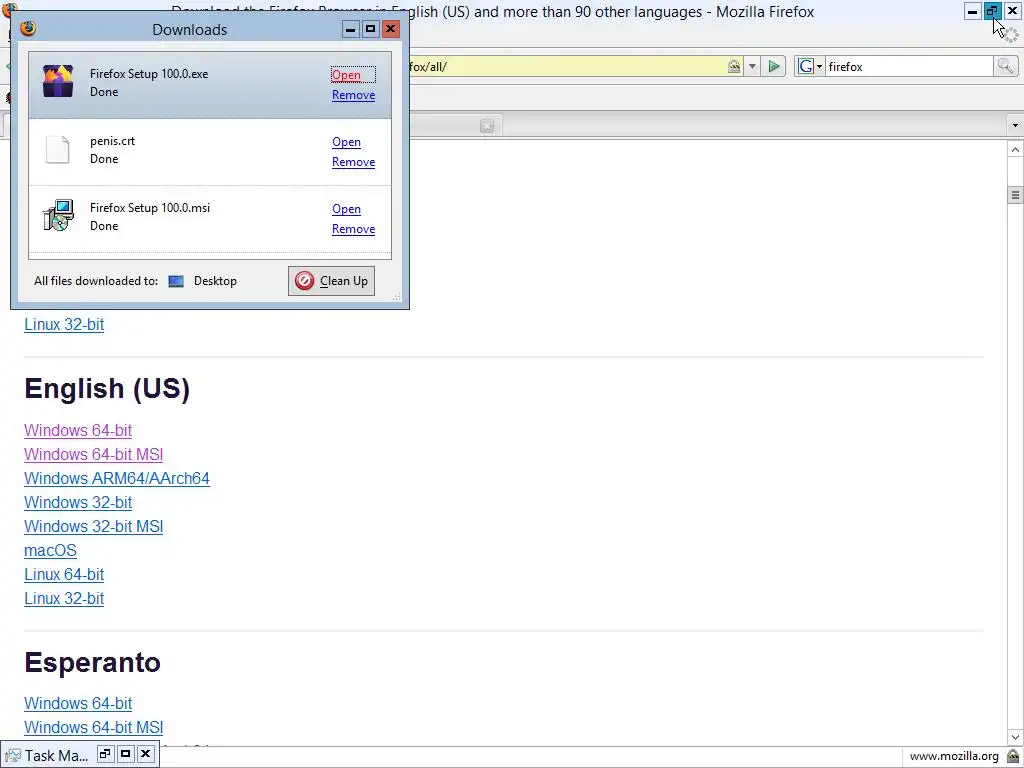1024x768 pixels.
Task: Click the padlock icon in address bar
Action: click(734, 66)
